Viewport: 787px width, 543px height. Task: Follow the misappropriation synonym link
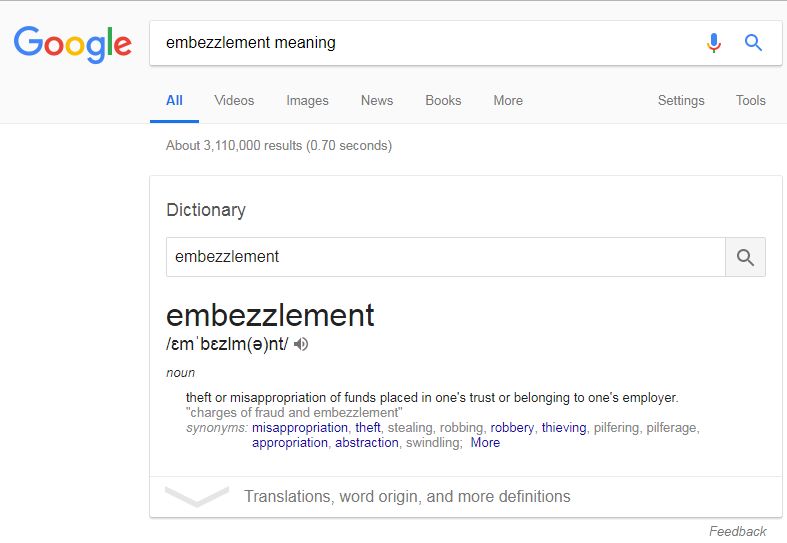[300, 428]
